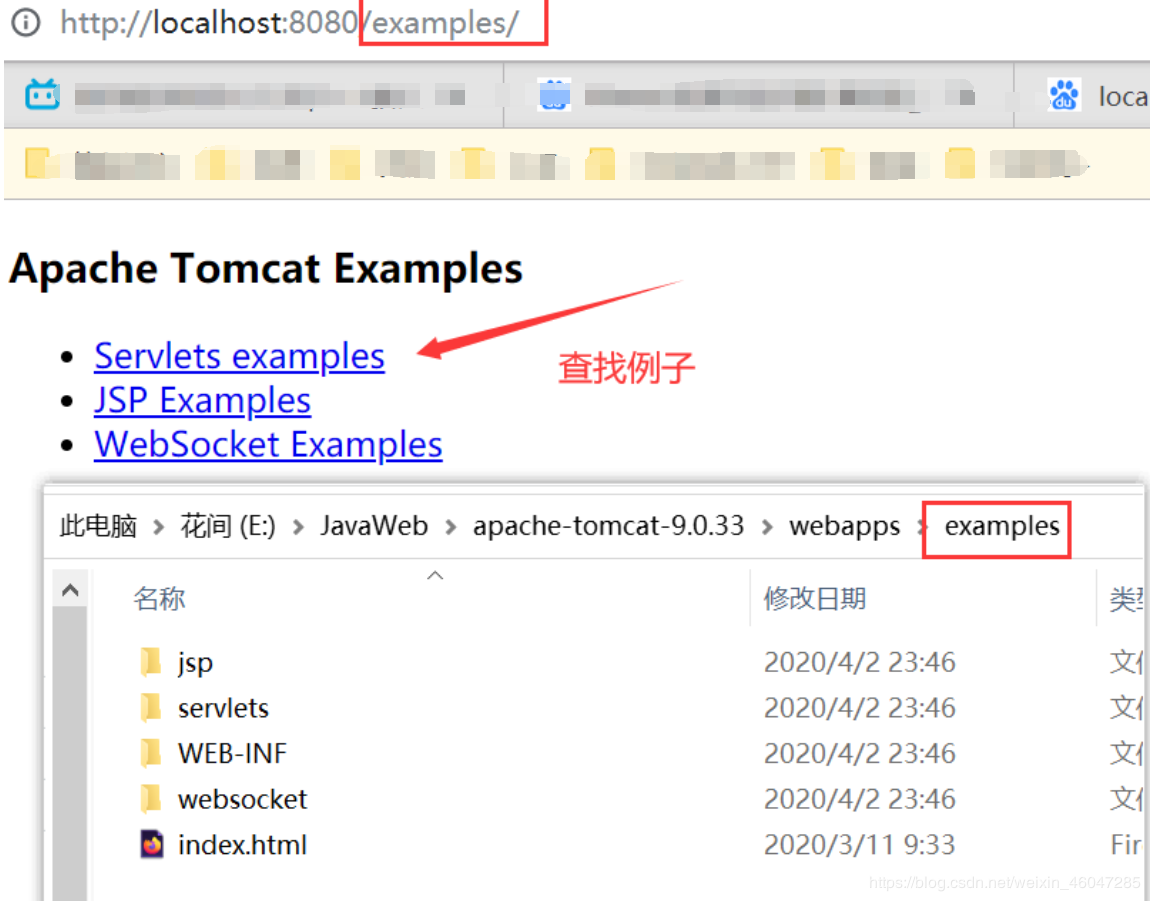Switch to the 'loca' bookmark entry

pyautogui.click(x=1122, y=96)
